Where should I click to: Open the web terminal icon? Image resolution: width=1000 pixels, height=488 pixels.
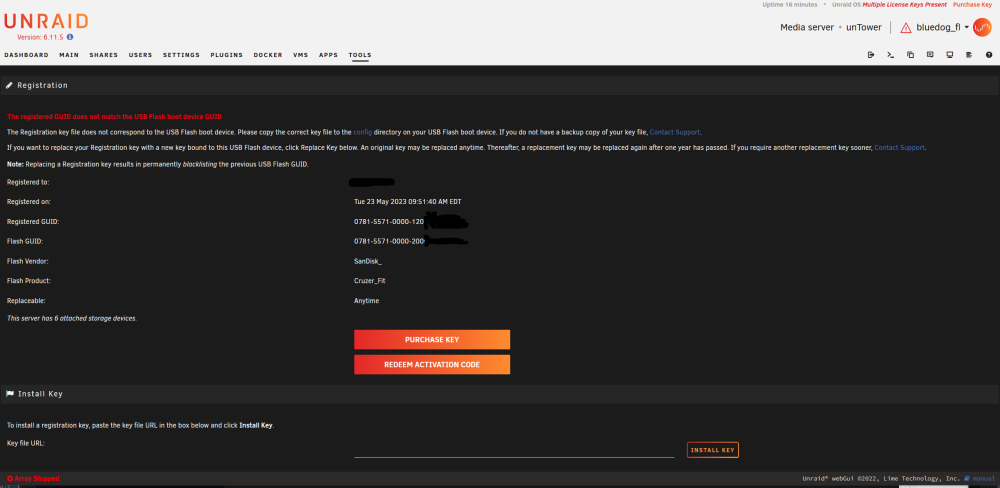pyautogui.click(x=890, y=55)
